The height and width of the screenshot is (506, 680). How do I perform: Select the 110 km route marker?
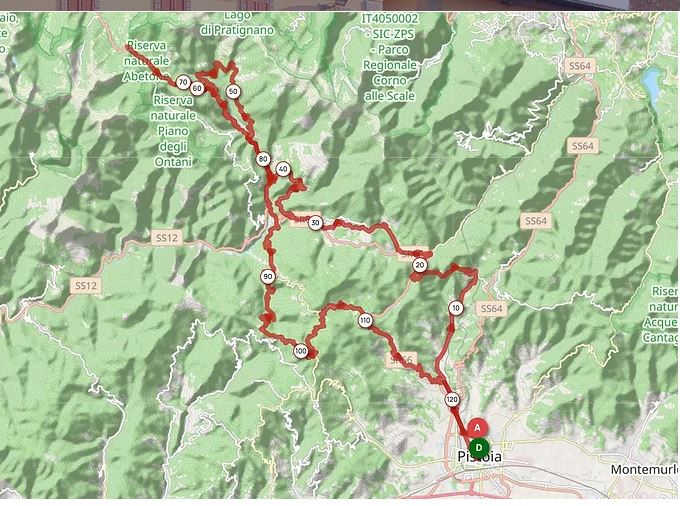tap(365, 320)
